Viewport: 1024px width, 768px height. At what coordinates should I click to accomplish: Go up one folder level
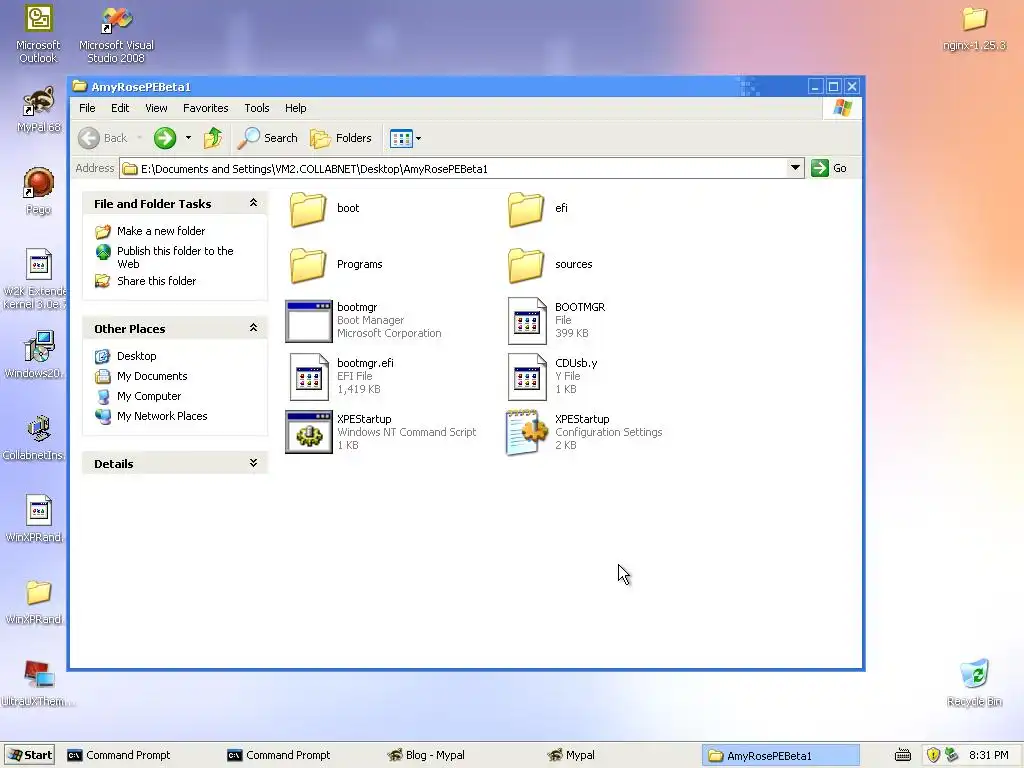(x=213, y=138)
